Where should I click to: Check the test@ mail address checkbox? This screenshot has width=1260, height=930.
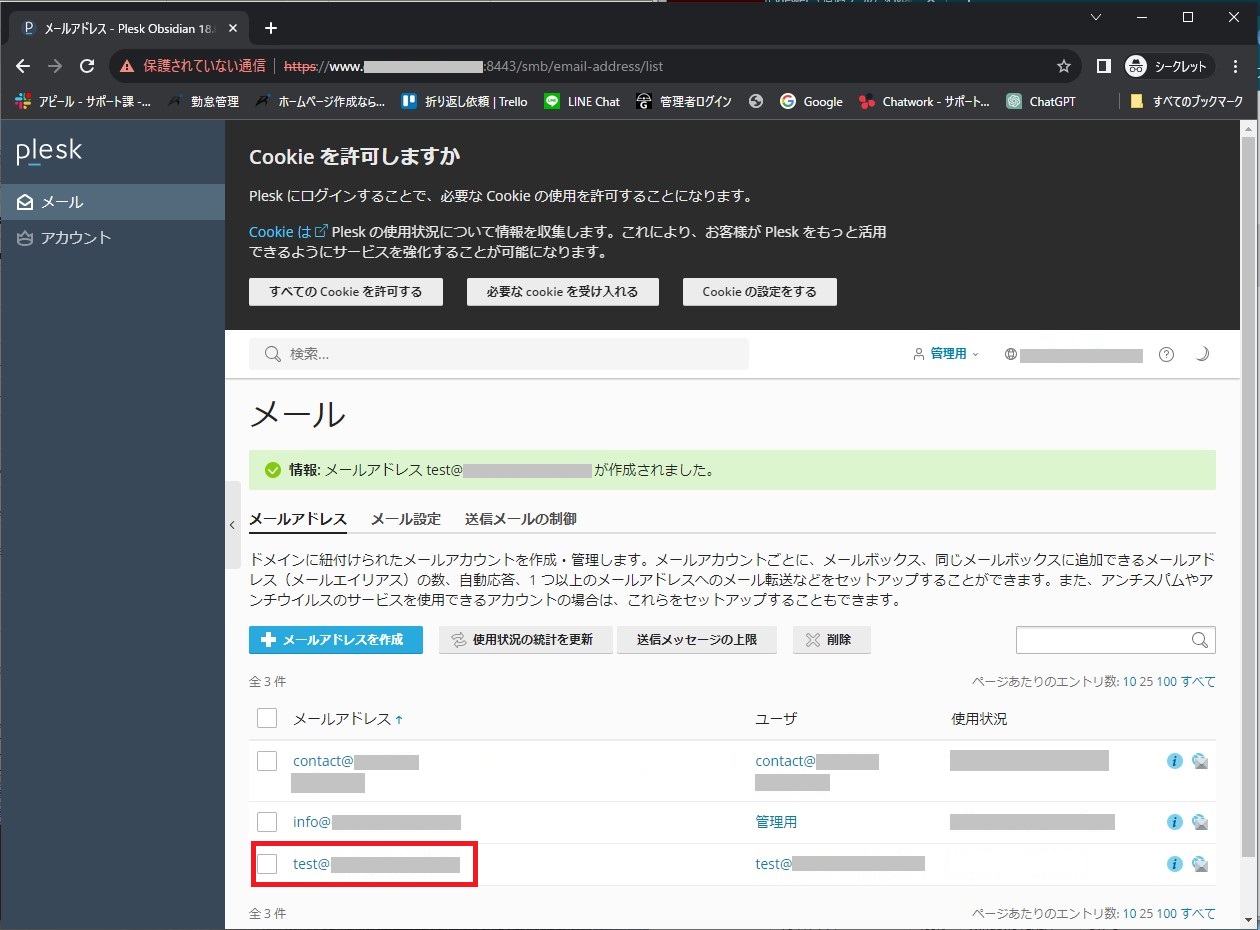tap(267, 864)
